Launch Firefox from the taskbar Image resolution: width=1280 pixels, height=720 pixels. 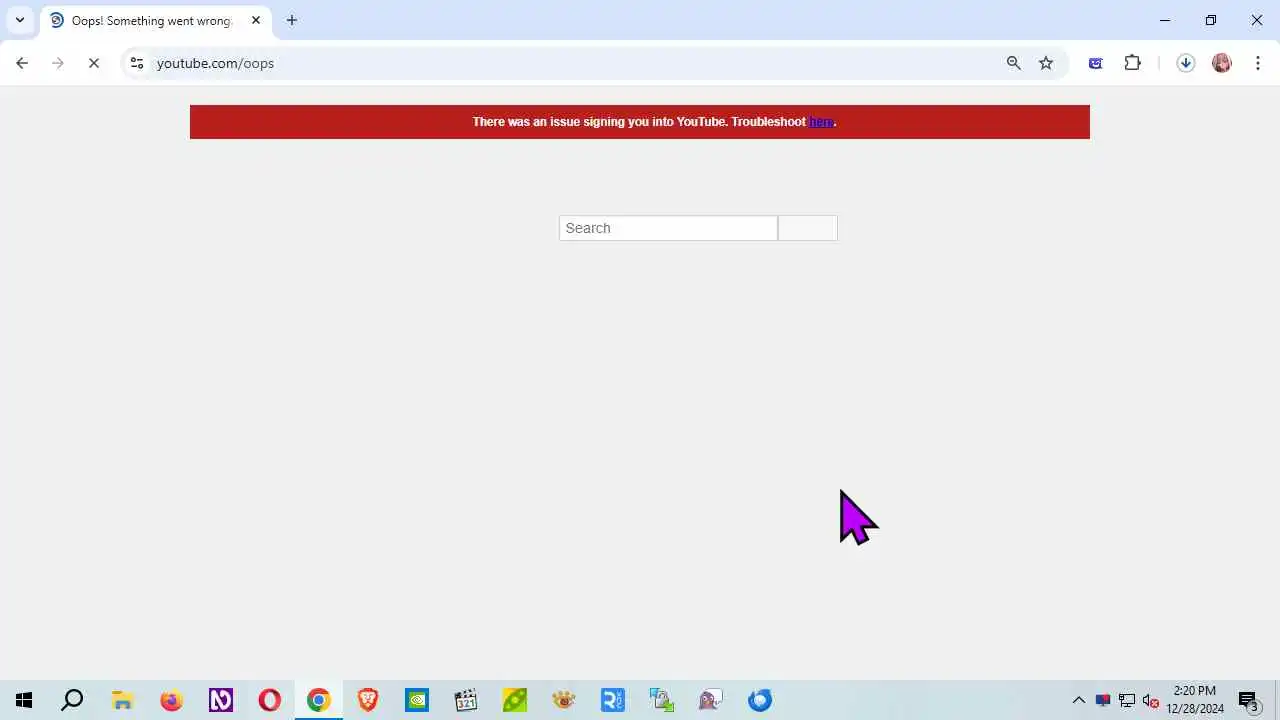pos(171,700)
